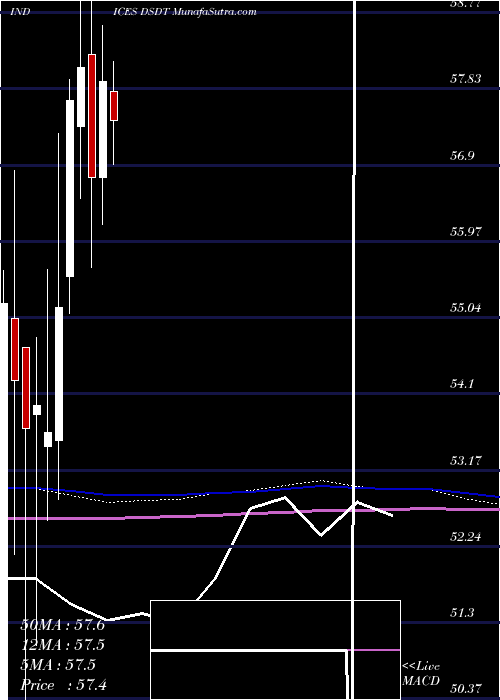500x700 pixels.
Task: Click the tallest red candlestick body
Action: [x=92, y=116]
